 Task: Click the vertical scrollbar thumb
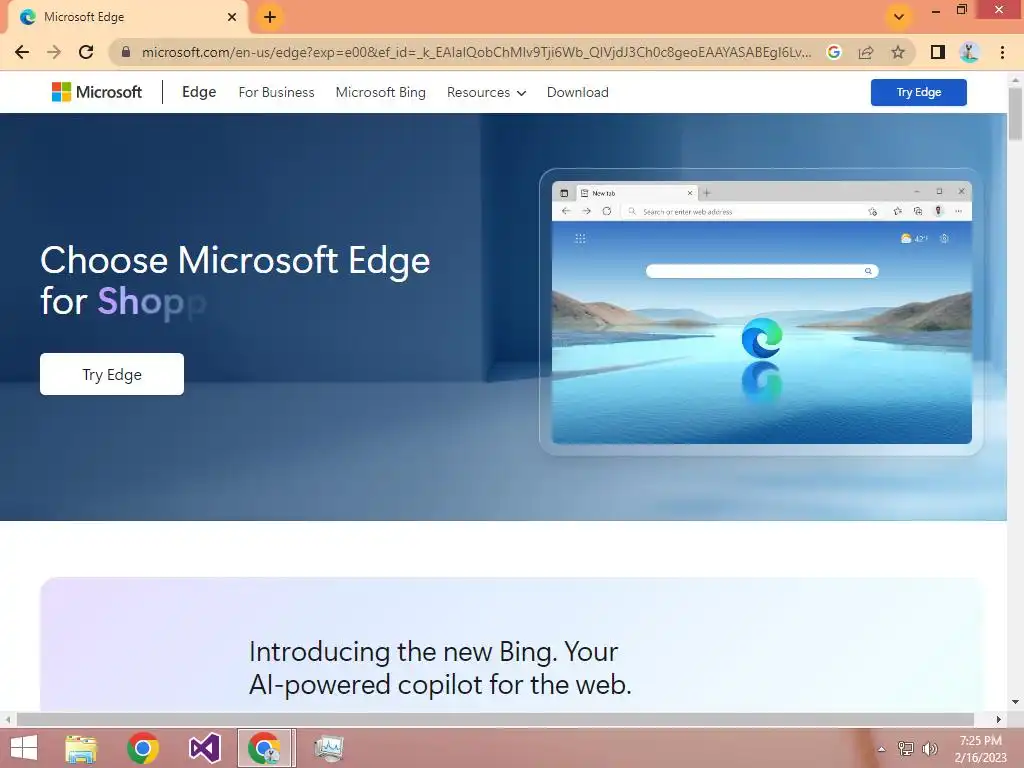click(1015, 114)
